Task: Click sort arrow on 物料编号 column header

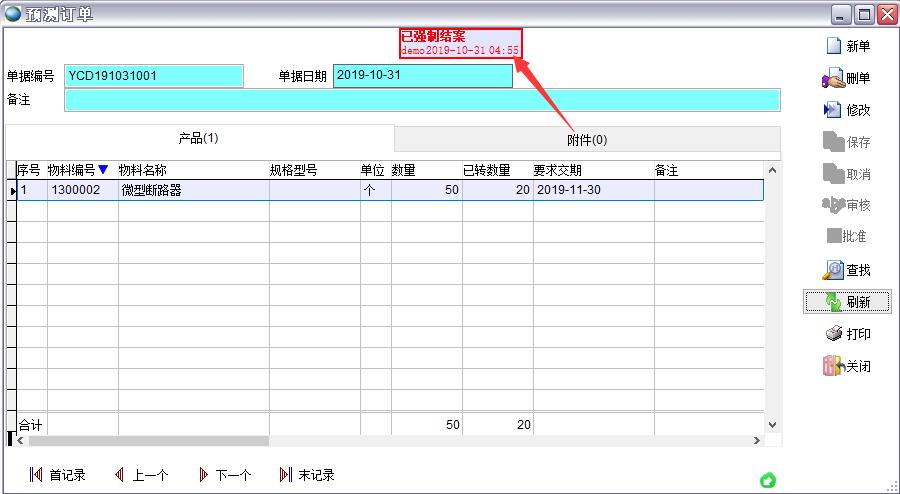Action: pos(103,170)
